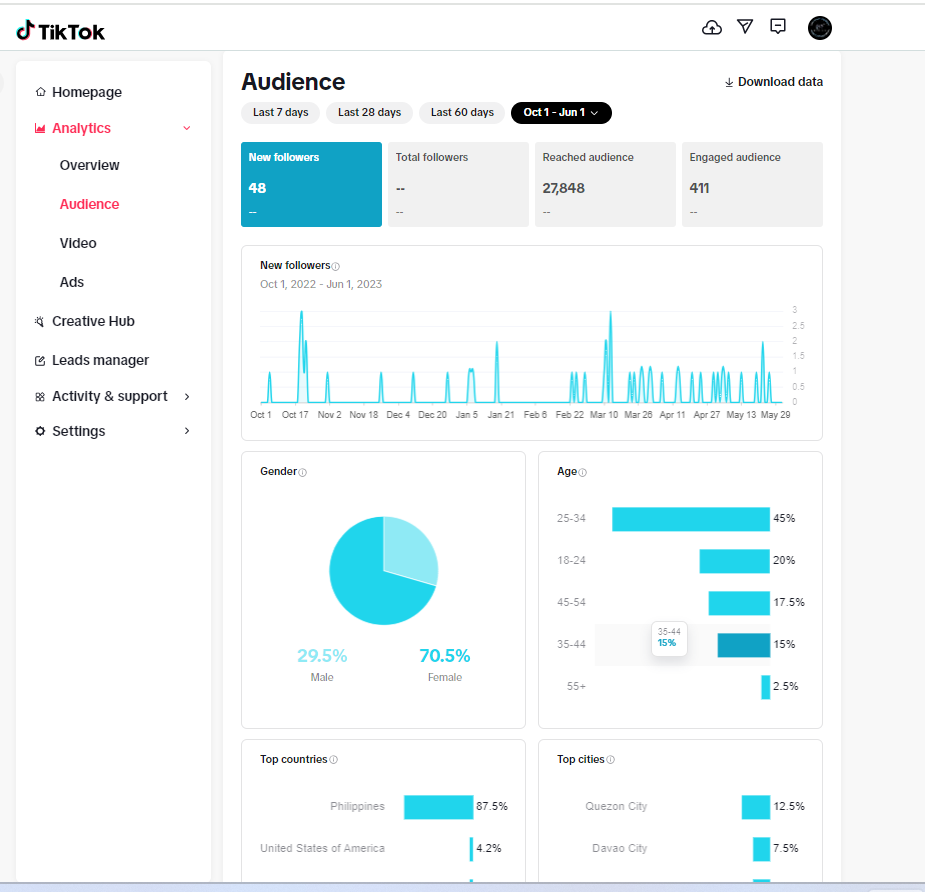
Task: Click the Leads manager edit icon
Action: pyautogui.click(x=40, y=360)
